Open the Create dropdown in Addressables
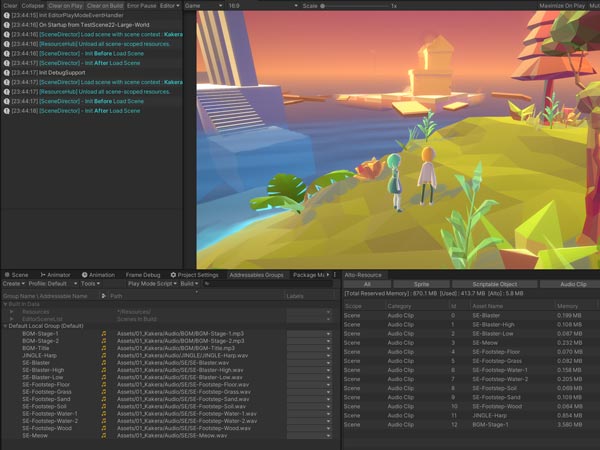600x450 pixels. tap(13, 284)
